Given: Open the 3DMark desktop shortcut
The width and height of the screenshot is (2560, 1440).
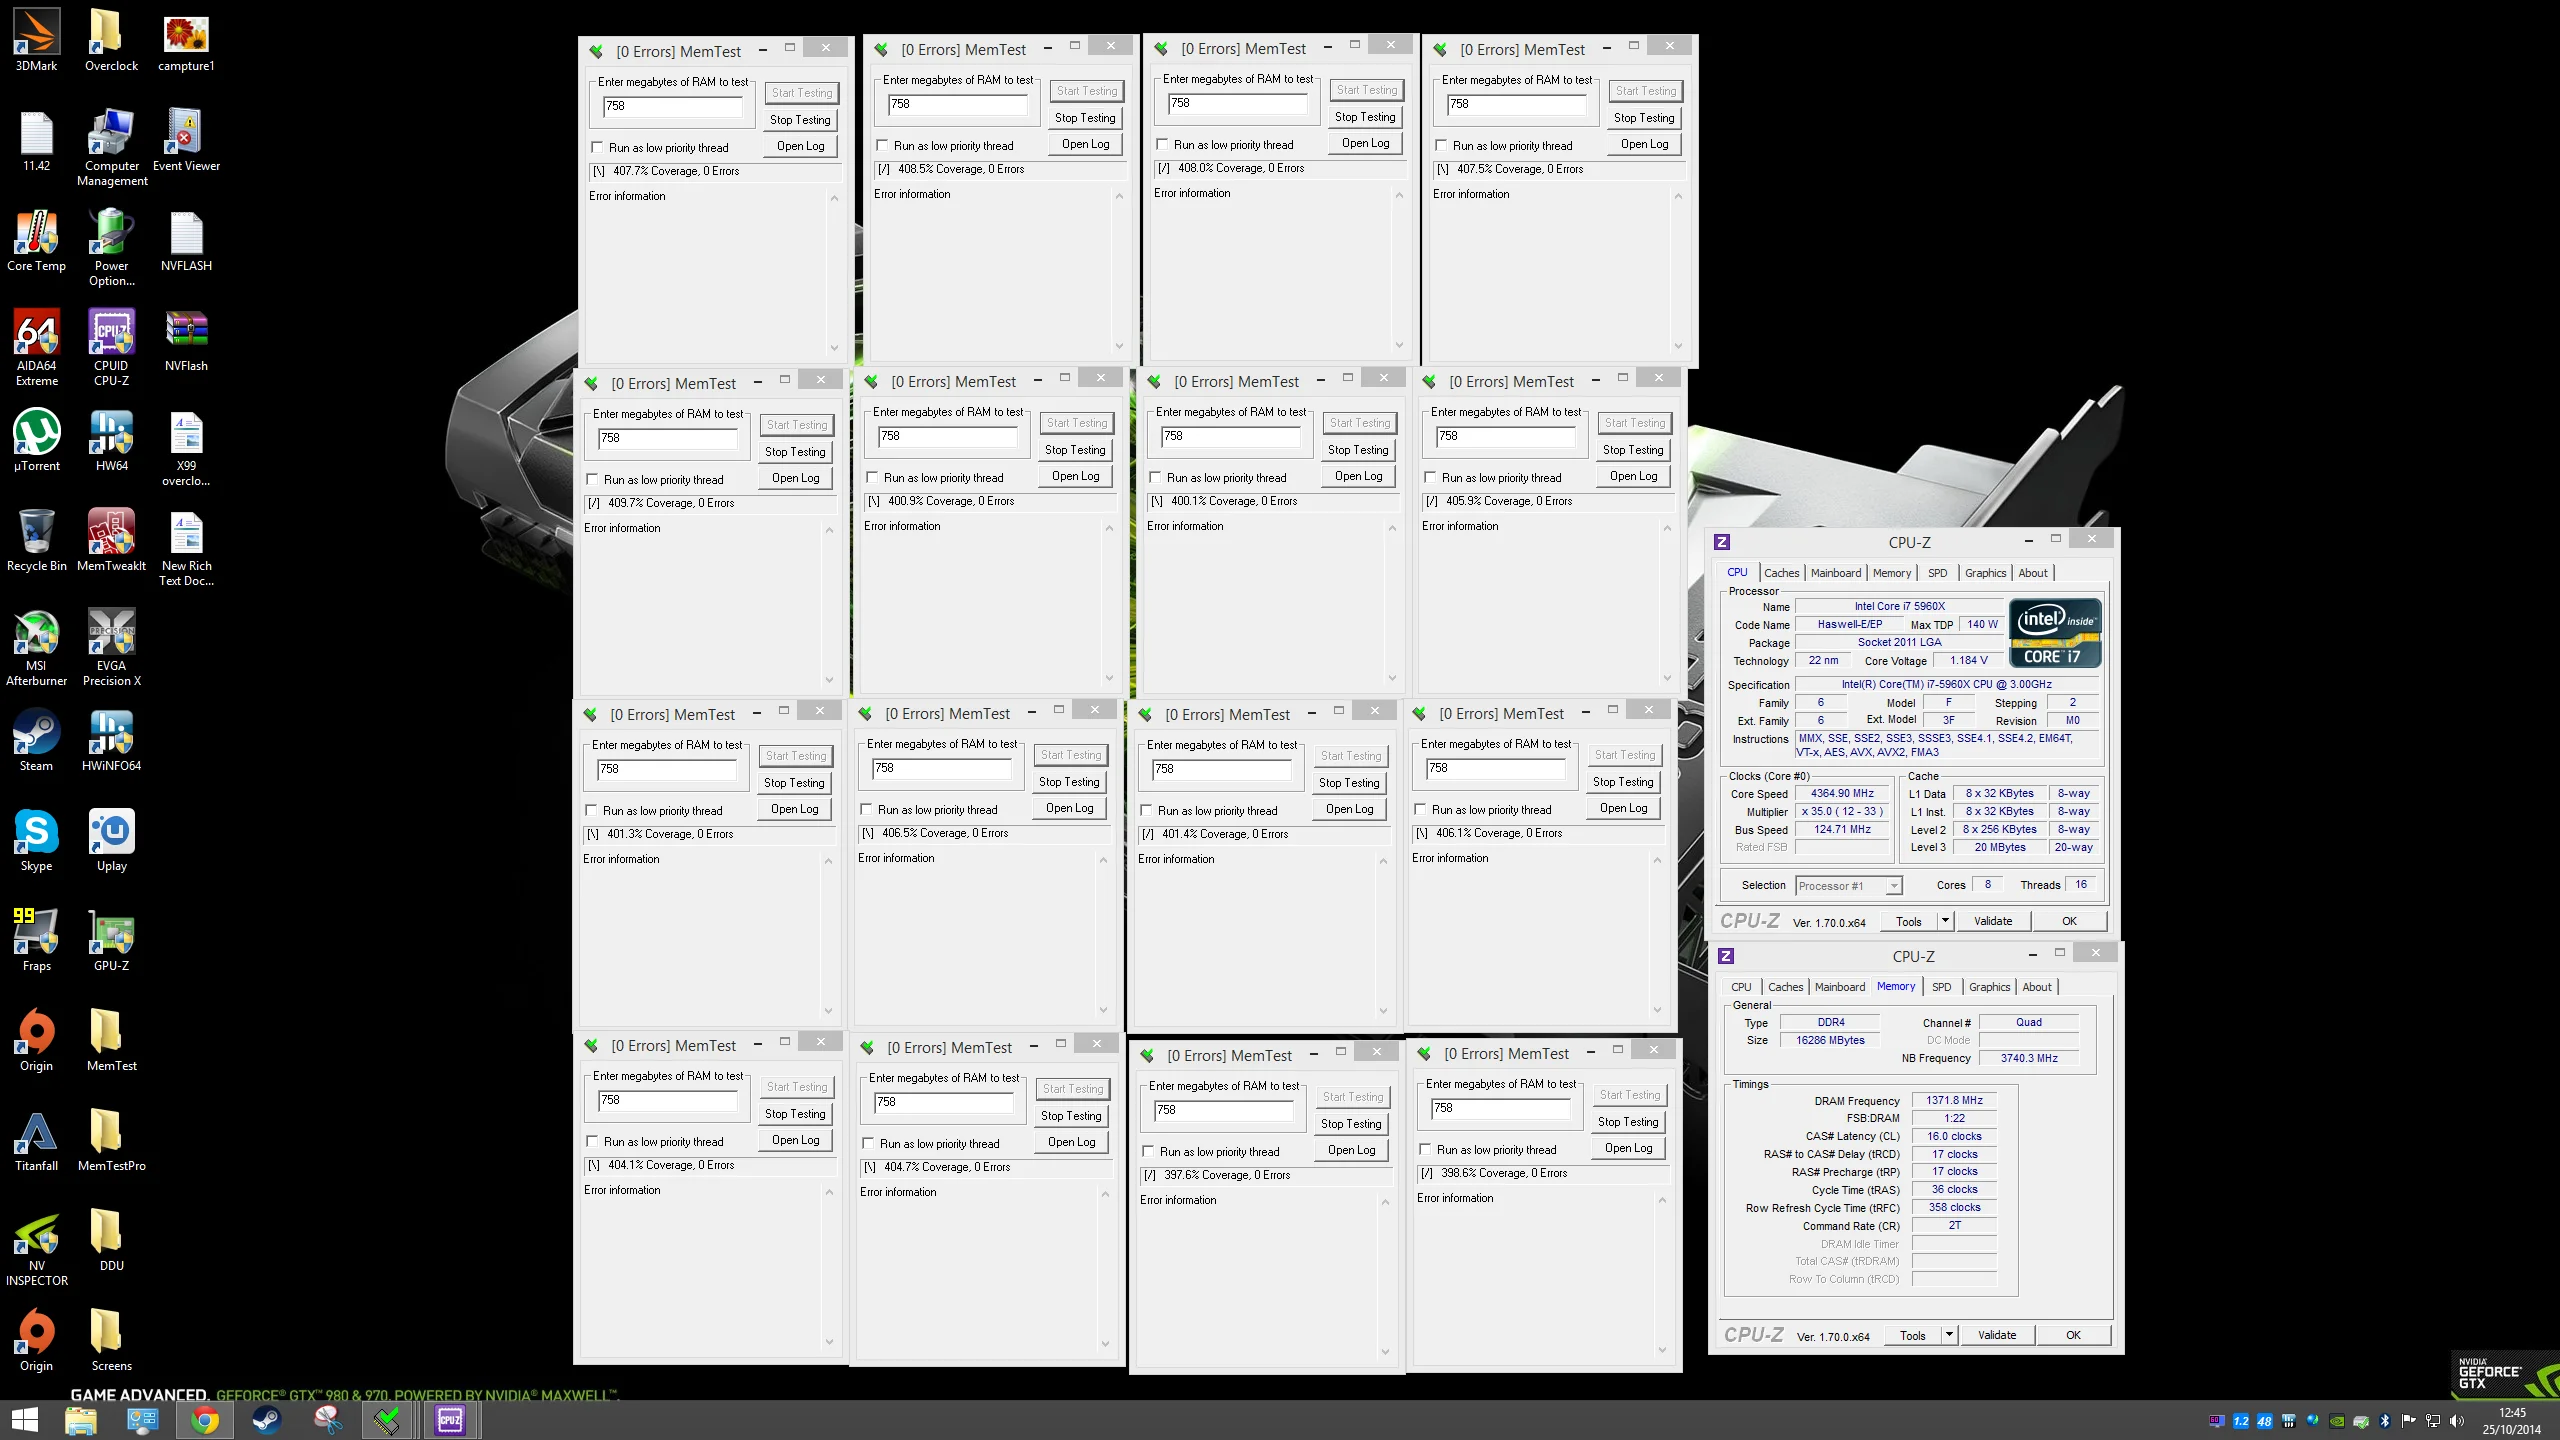Looking at the screenshot, I should pyautogui.click(x=36, y=42).
